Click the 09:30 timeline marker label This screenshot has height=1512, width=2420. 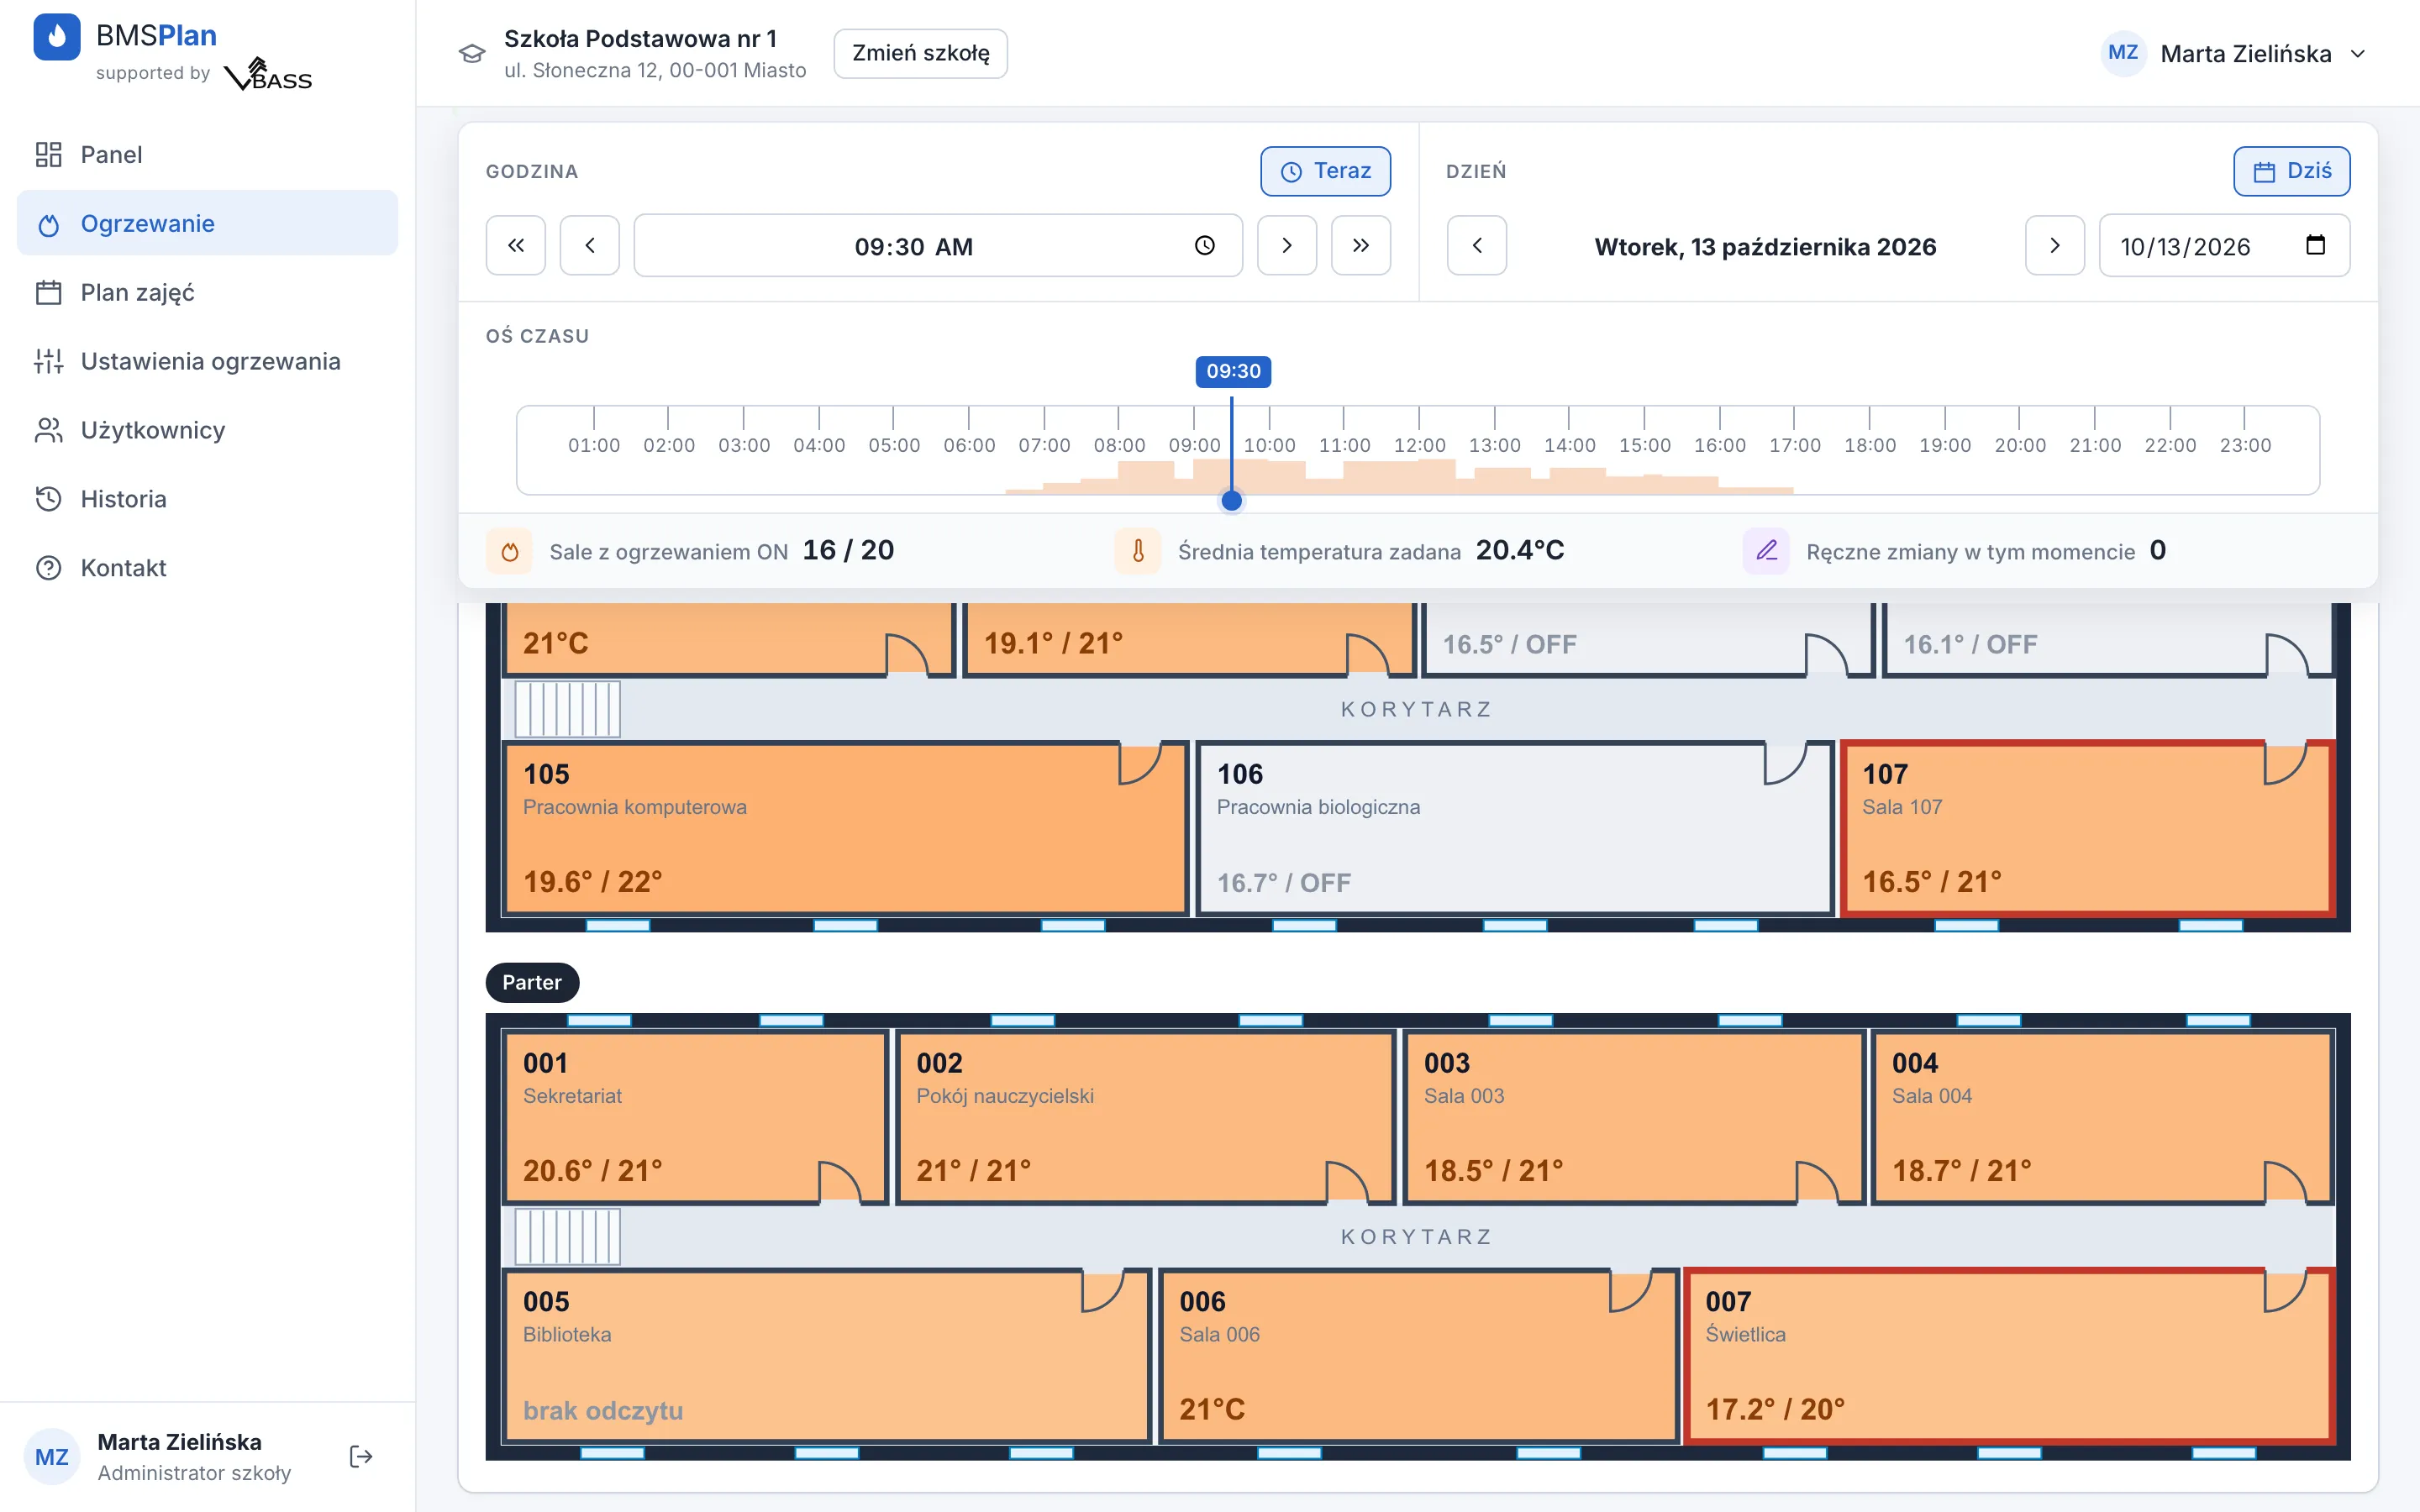[x=1233, y=371]
